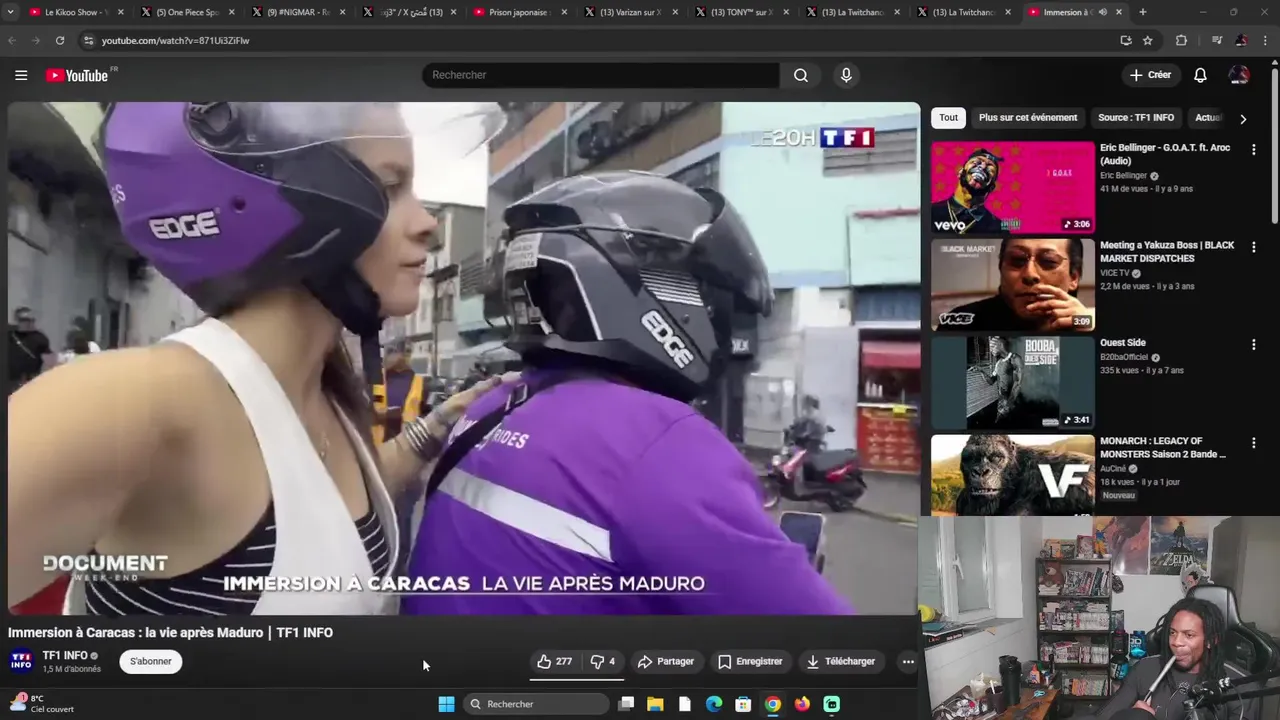Open the TF1 INFO channel name link

pyautogui.click(x=65, y=655)
